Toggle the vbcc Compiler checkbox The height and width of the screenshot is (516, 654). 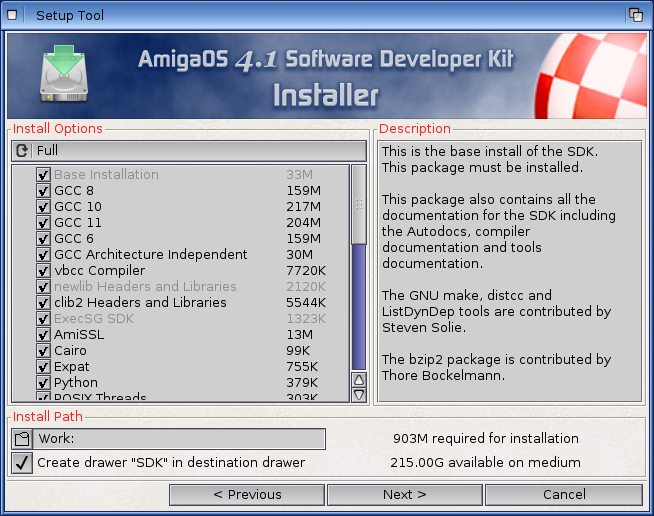pos(43,271)
